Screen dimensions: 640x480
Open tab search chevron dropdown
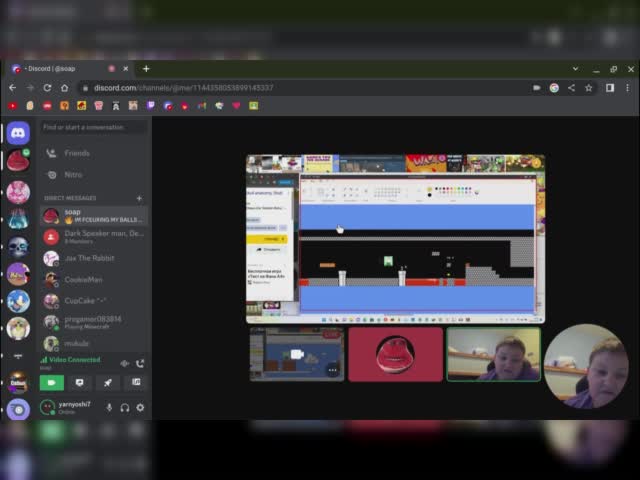pos(576,69)
